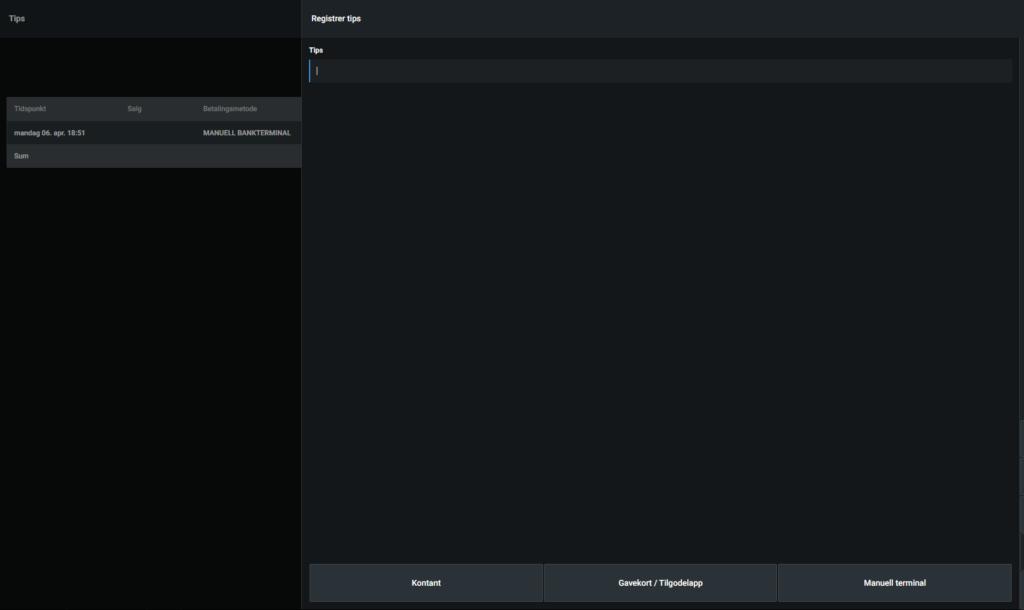Click the dimmed area above the tips table
This screenshot has height=610, width=1024.
click(150, 68)
